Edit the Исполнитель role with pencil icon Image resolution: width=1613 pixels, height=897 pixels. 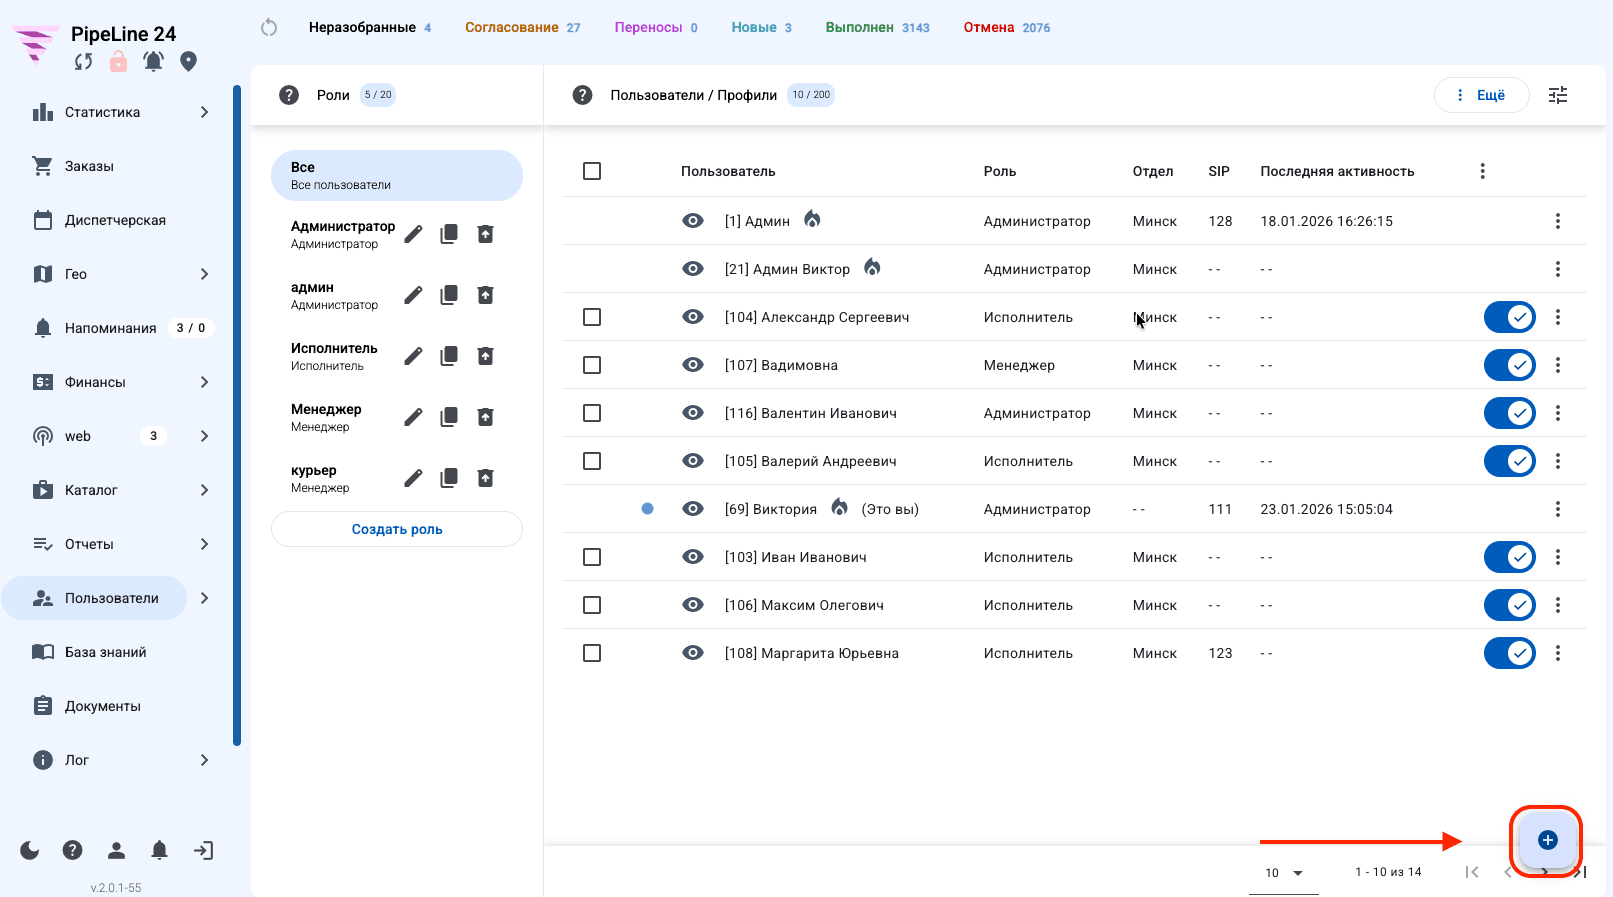pos(413,356)
